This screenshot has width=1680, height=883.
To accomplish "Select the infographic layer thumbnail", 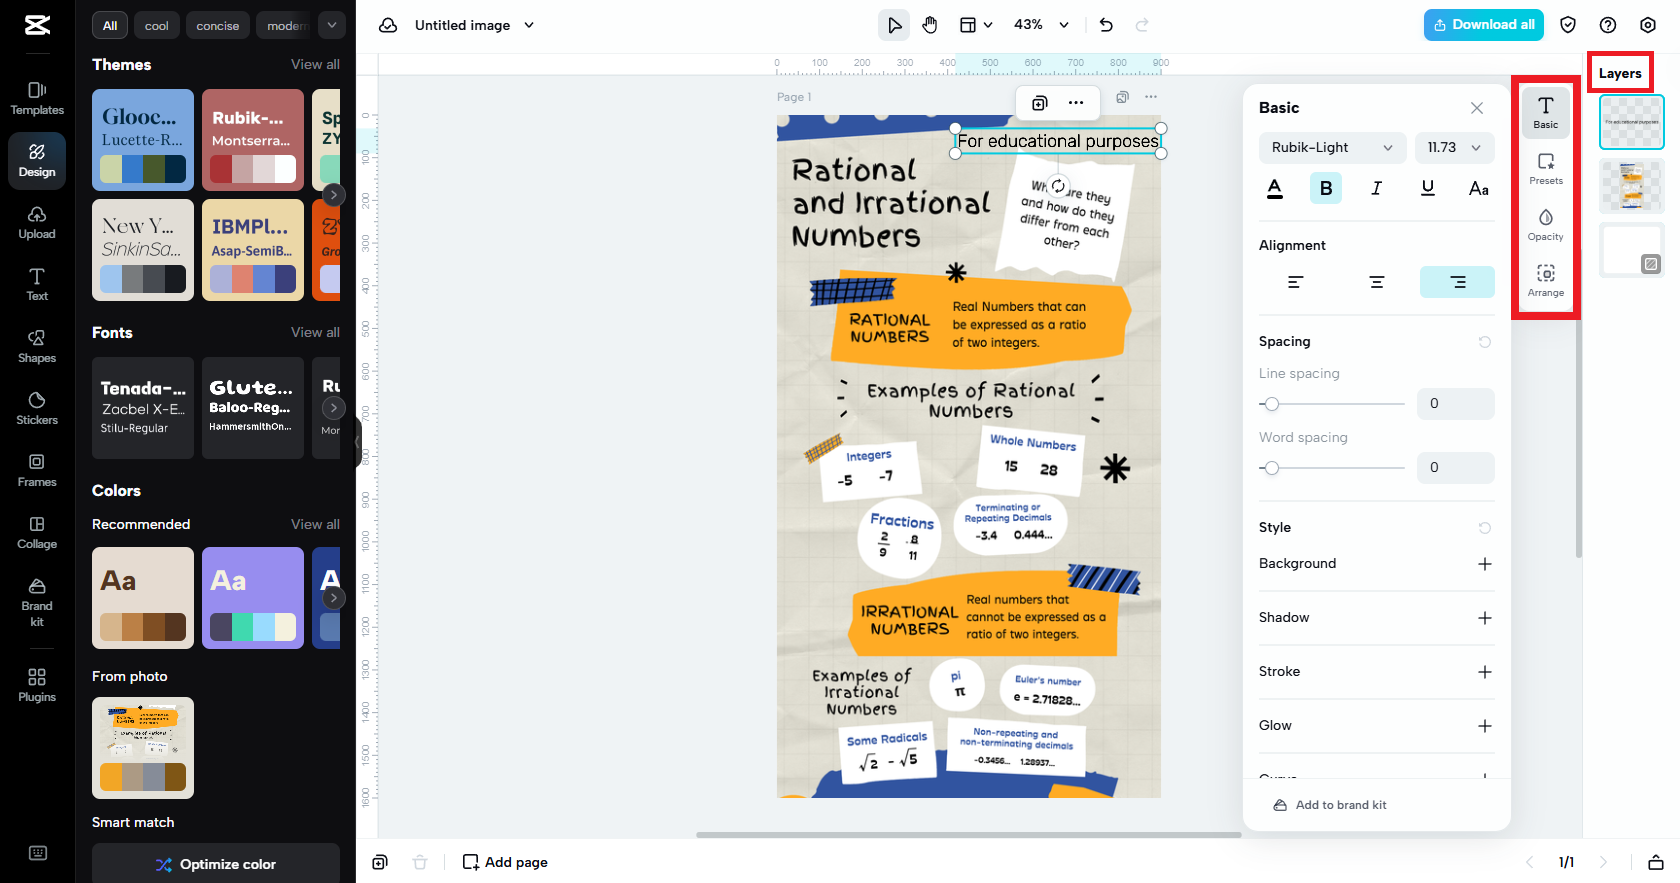I will (1631, 185).
